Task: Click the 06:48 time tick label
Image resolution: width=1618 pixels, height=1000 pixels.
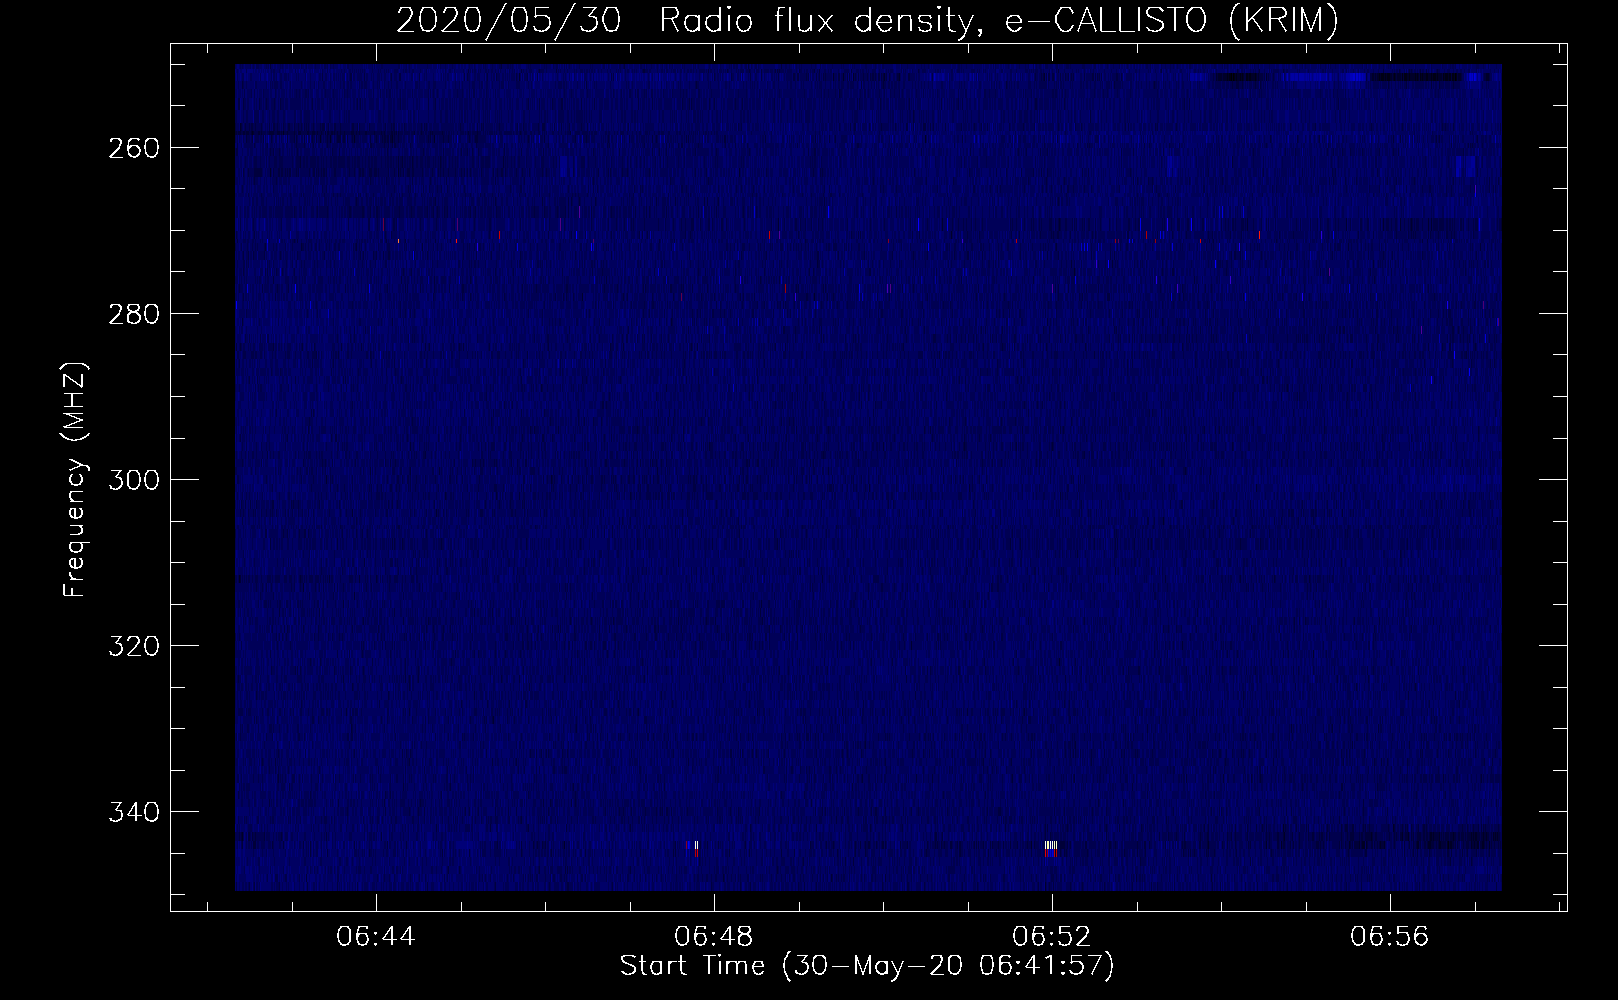Action: [x=714, y=937]
